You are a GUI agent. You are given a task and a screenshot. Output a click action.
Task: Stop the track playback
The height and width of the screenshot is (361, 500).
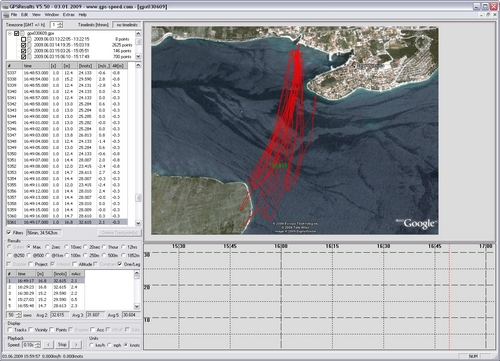click(62, 345)
